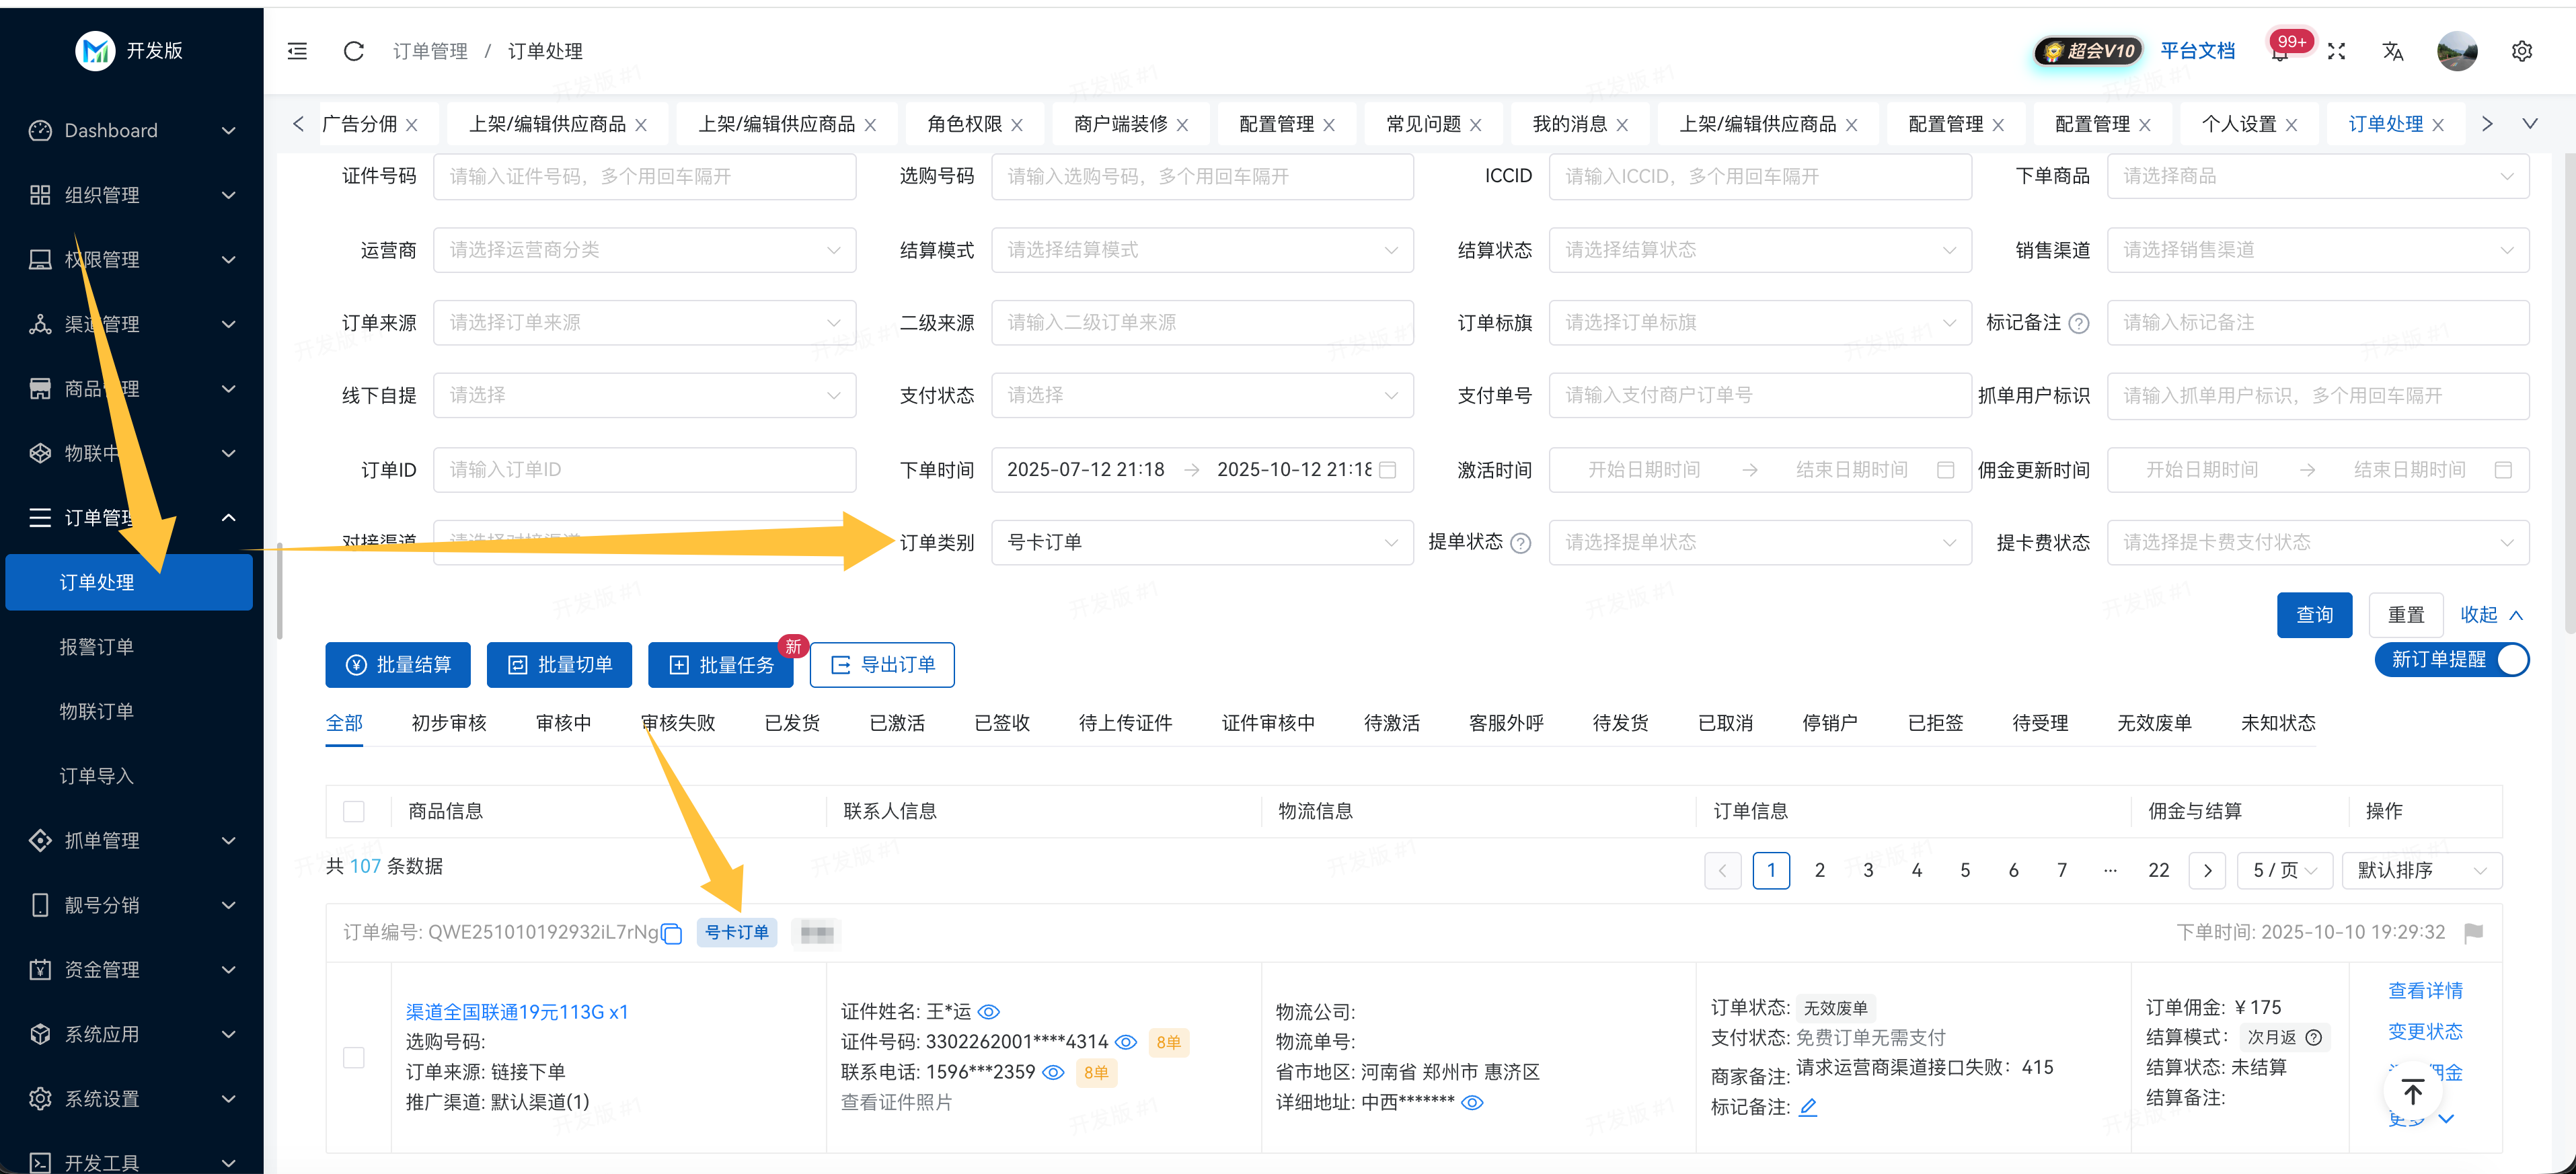Click into the 订单ID input field

644,470
